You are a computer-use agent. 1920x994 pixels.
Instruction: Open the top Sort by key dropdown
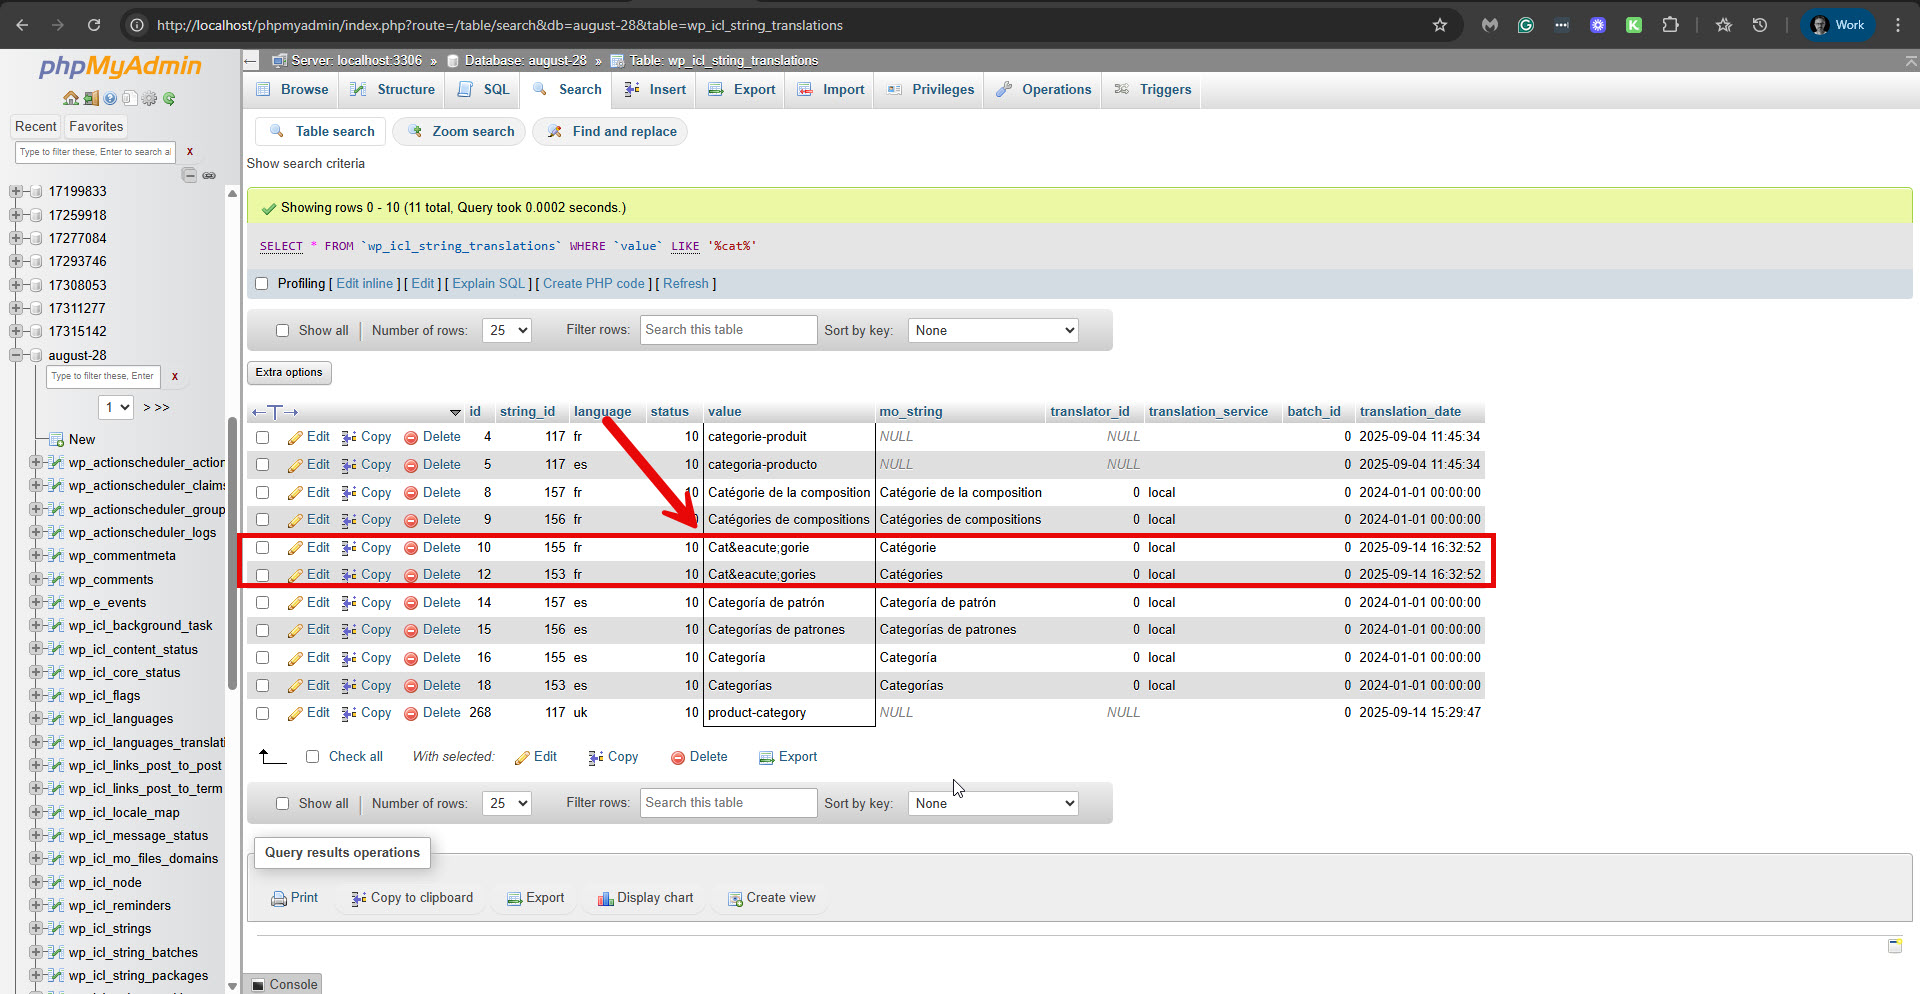click(992, 330)
